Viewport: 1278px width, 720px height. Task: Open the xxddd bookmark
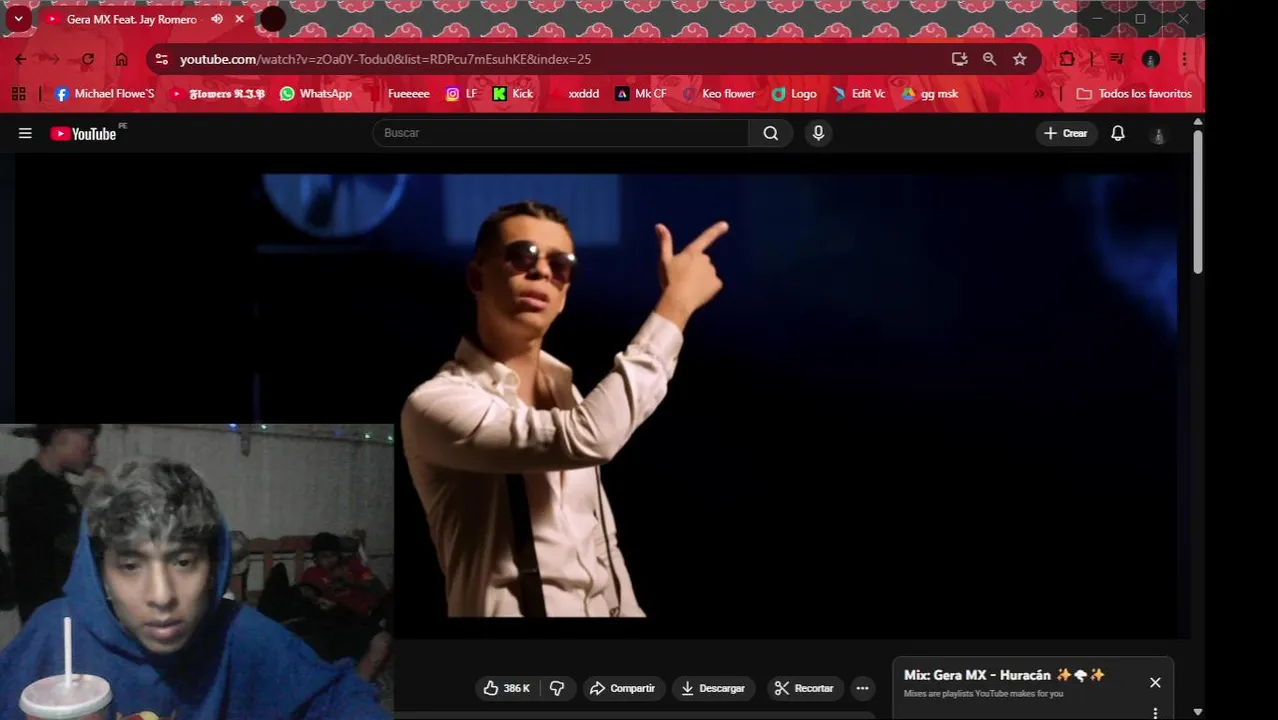(574, 93)
